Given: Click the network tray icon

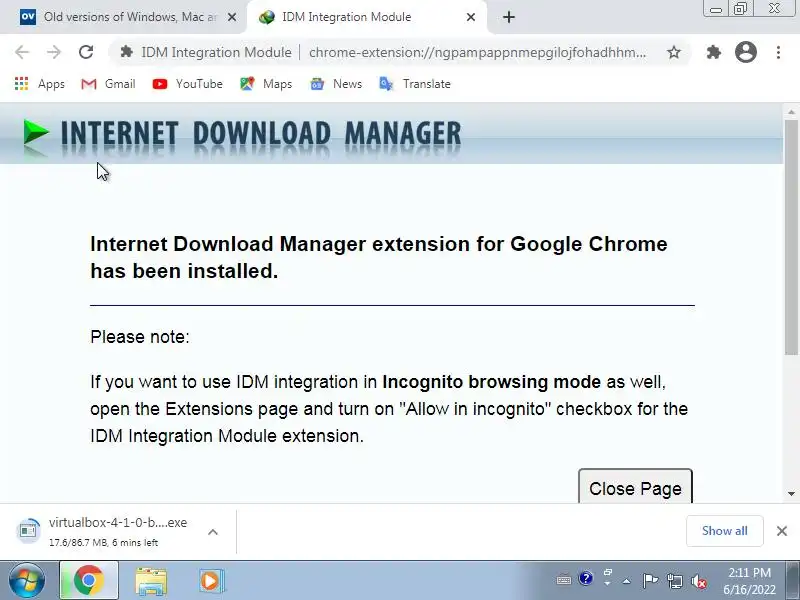Looking at the screenshot, I should tap(674, 581).
